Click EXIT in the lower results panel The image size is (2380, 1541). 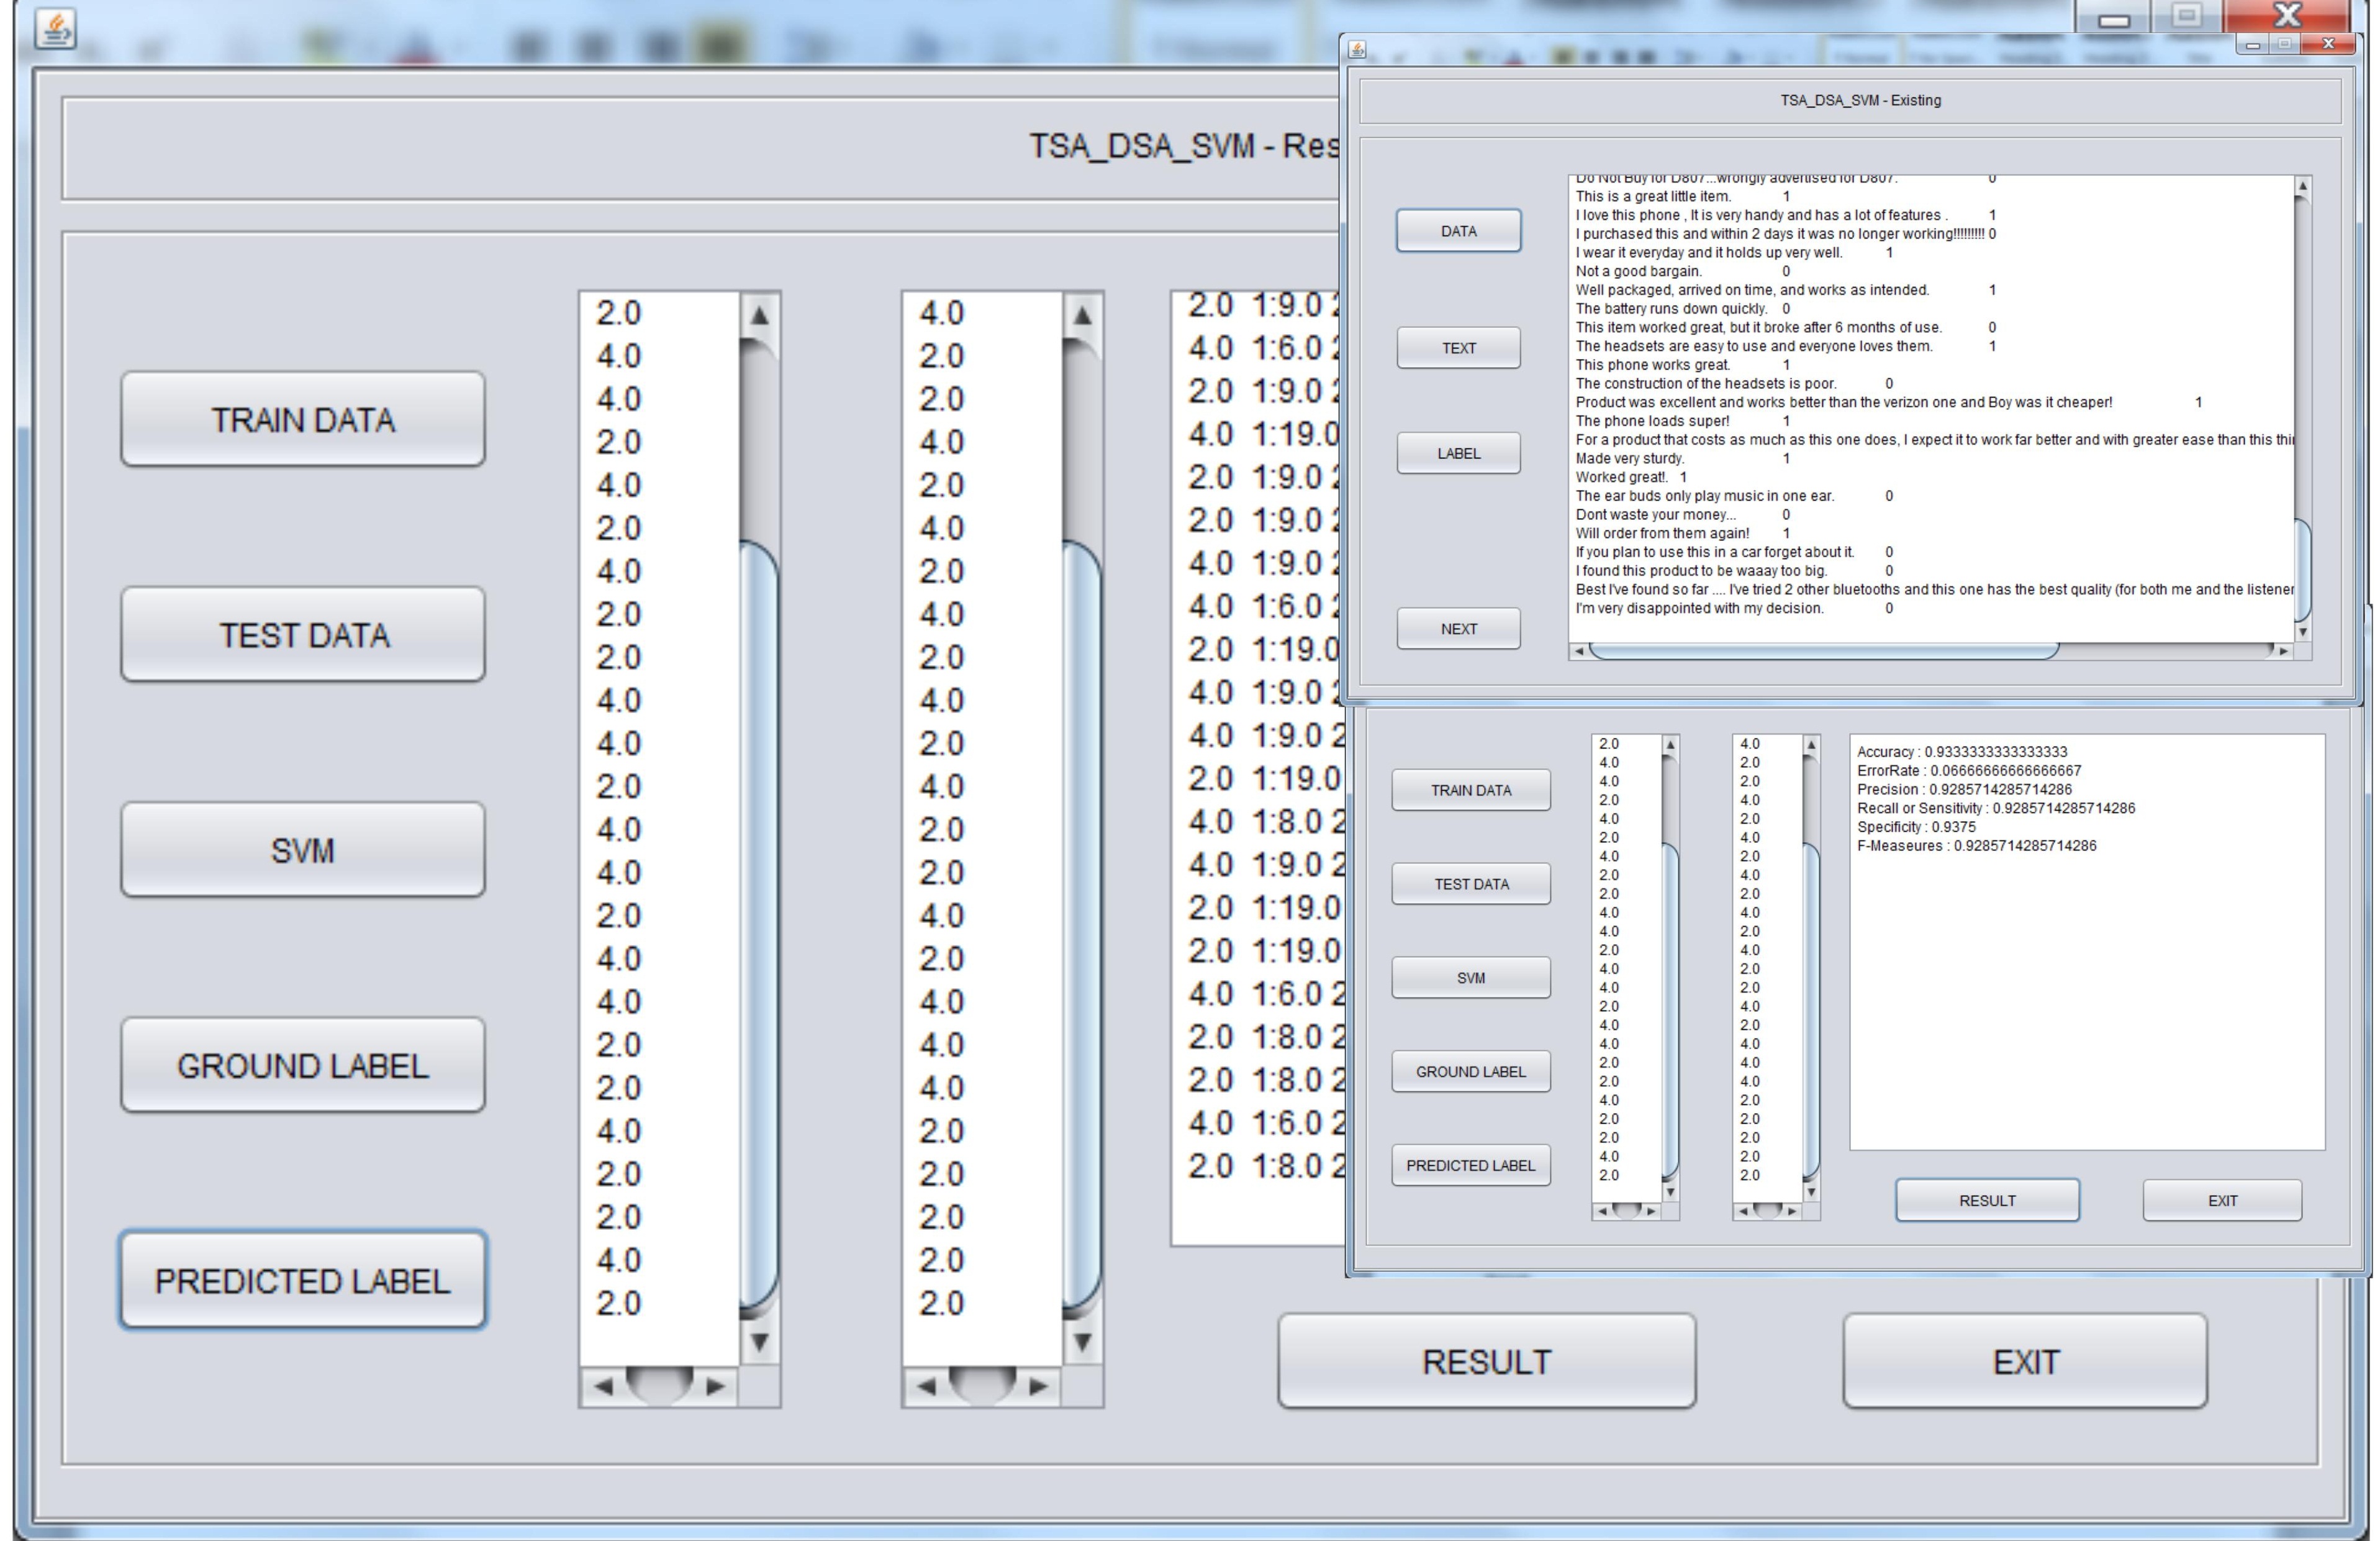[2222, 1200]
